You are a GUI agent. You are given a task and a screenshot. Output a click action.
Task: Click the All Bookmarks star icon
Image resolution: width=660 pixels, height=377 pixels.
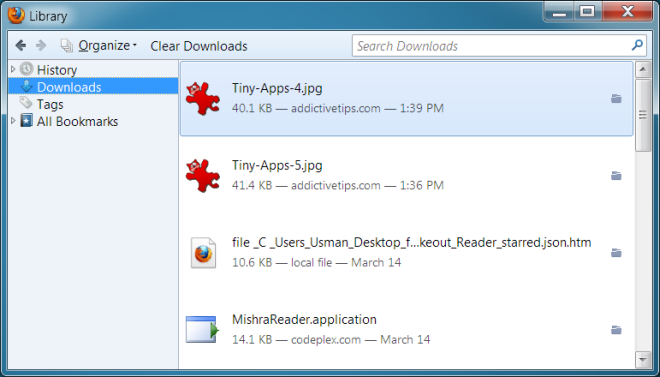pyautogui.click(x=26, y=121)
